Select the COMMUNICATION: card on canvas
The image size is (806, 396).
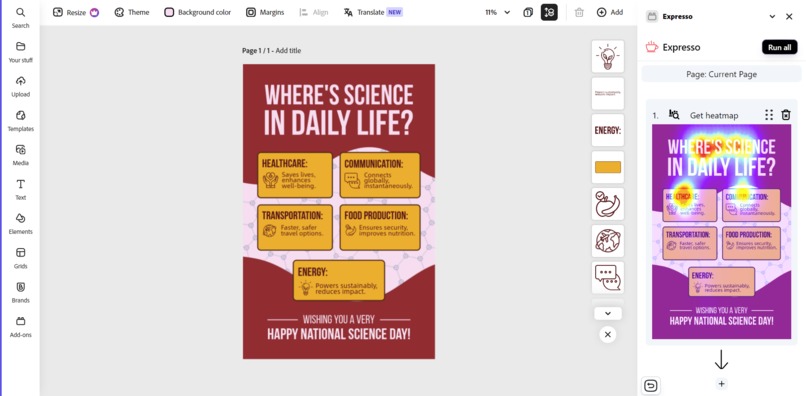(379, 175)
